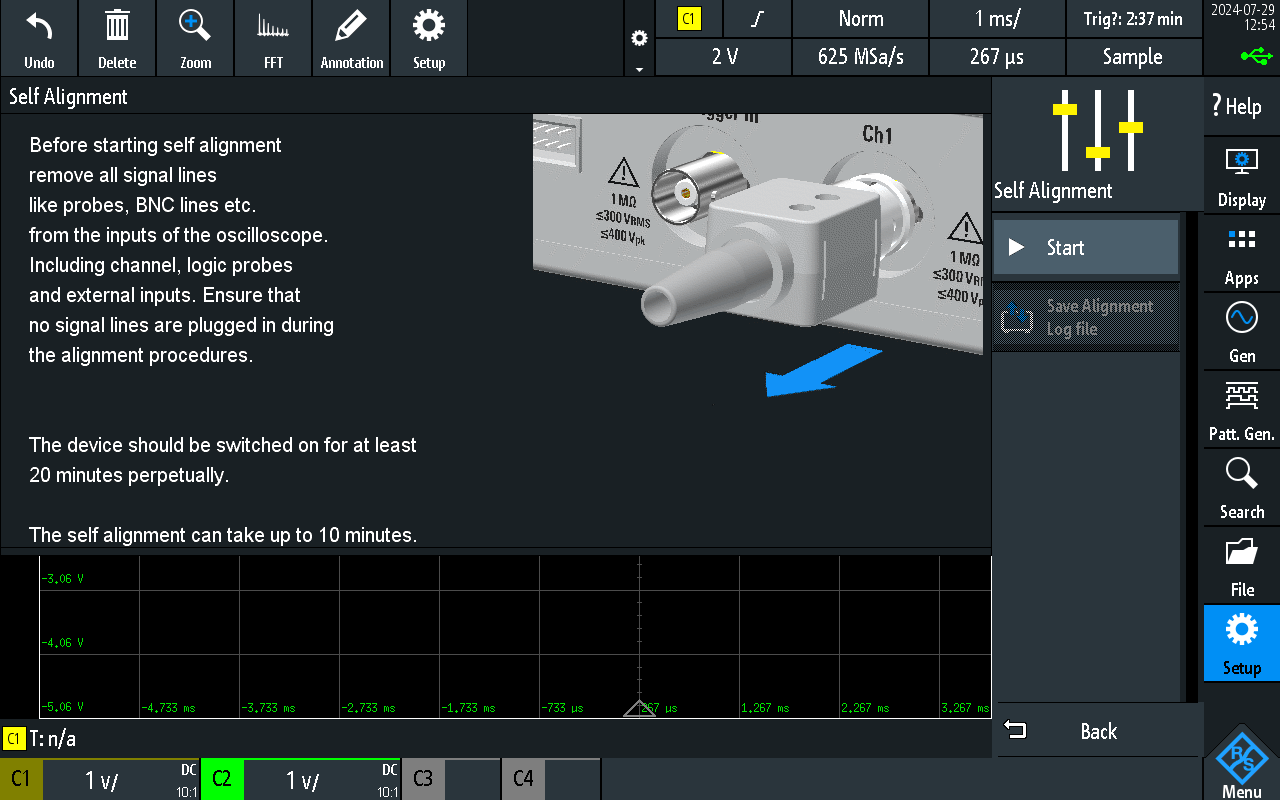Open the Gen waveform generator
The width and height of the screenshot is (1280, 800).
pyautogui.click(x=1242, y=332)
